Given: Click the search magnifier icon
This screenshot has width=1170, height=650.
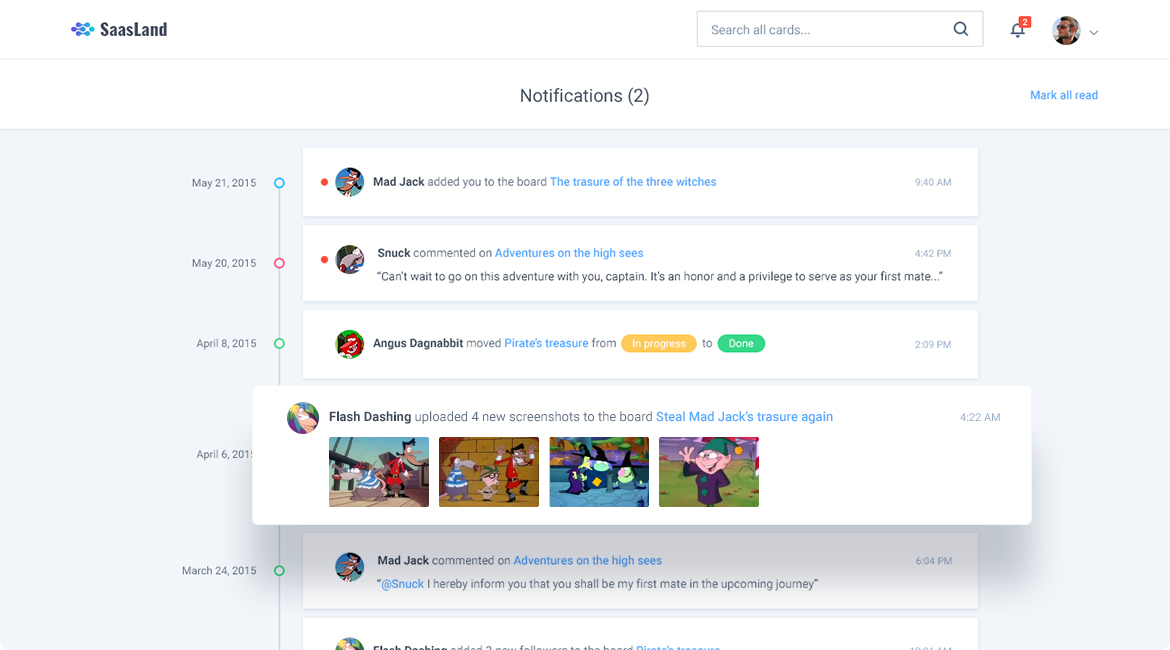Looking at the screenshot, I should (960, 29).
